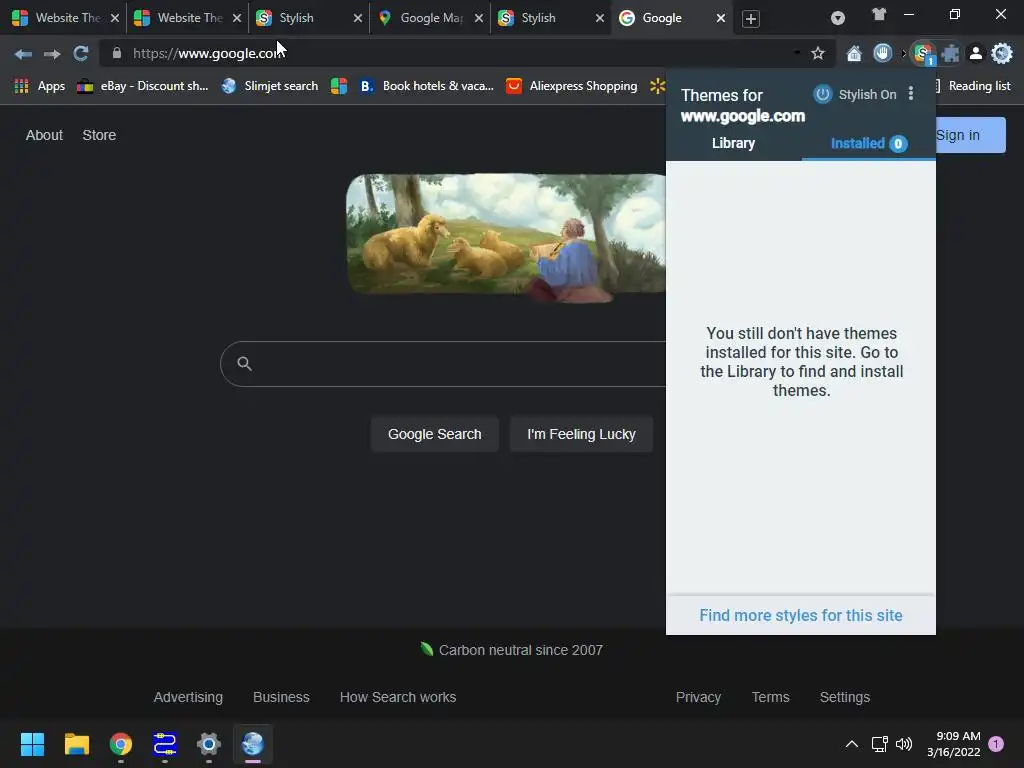Click the Walmart spark bookmark icon

coord(657,86)
